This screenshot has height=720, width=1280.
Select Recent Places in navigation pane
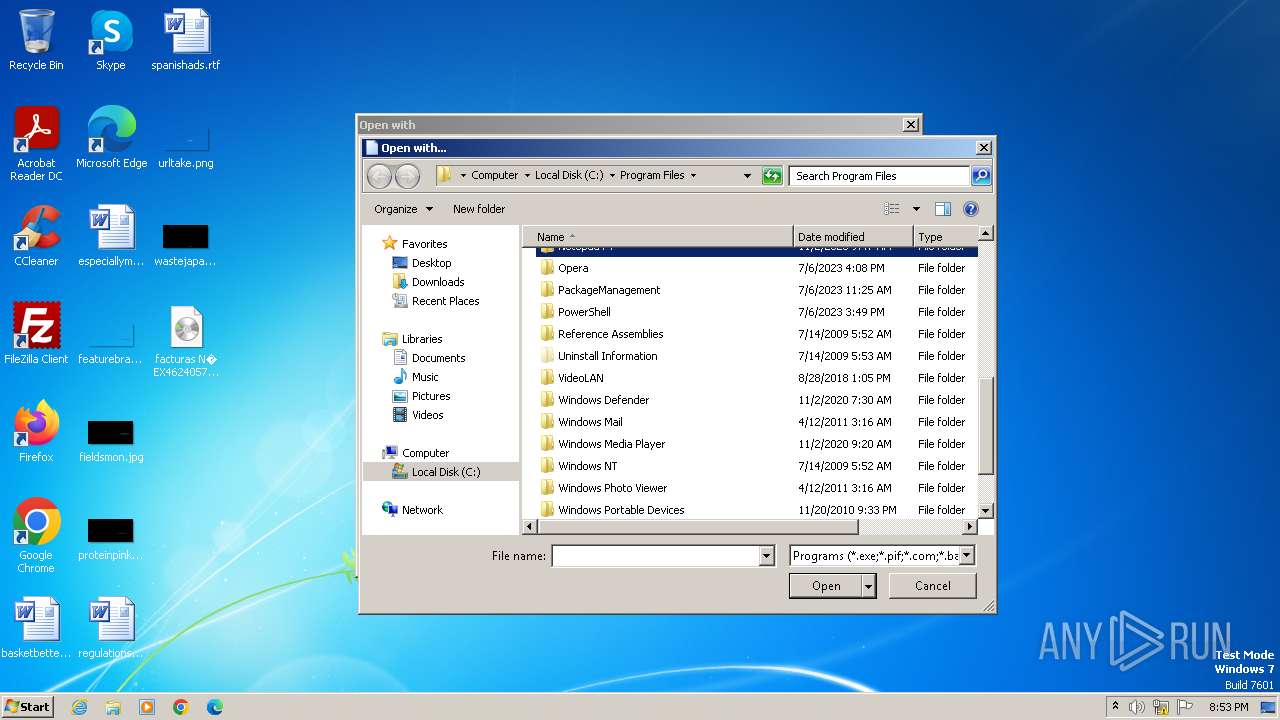tap(445, 301)
